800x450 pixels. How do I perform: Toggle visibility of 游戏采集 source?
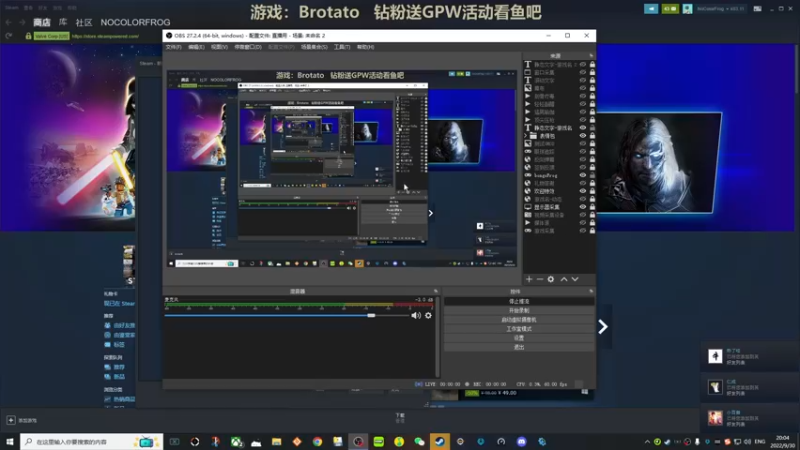[583, 231]
